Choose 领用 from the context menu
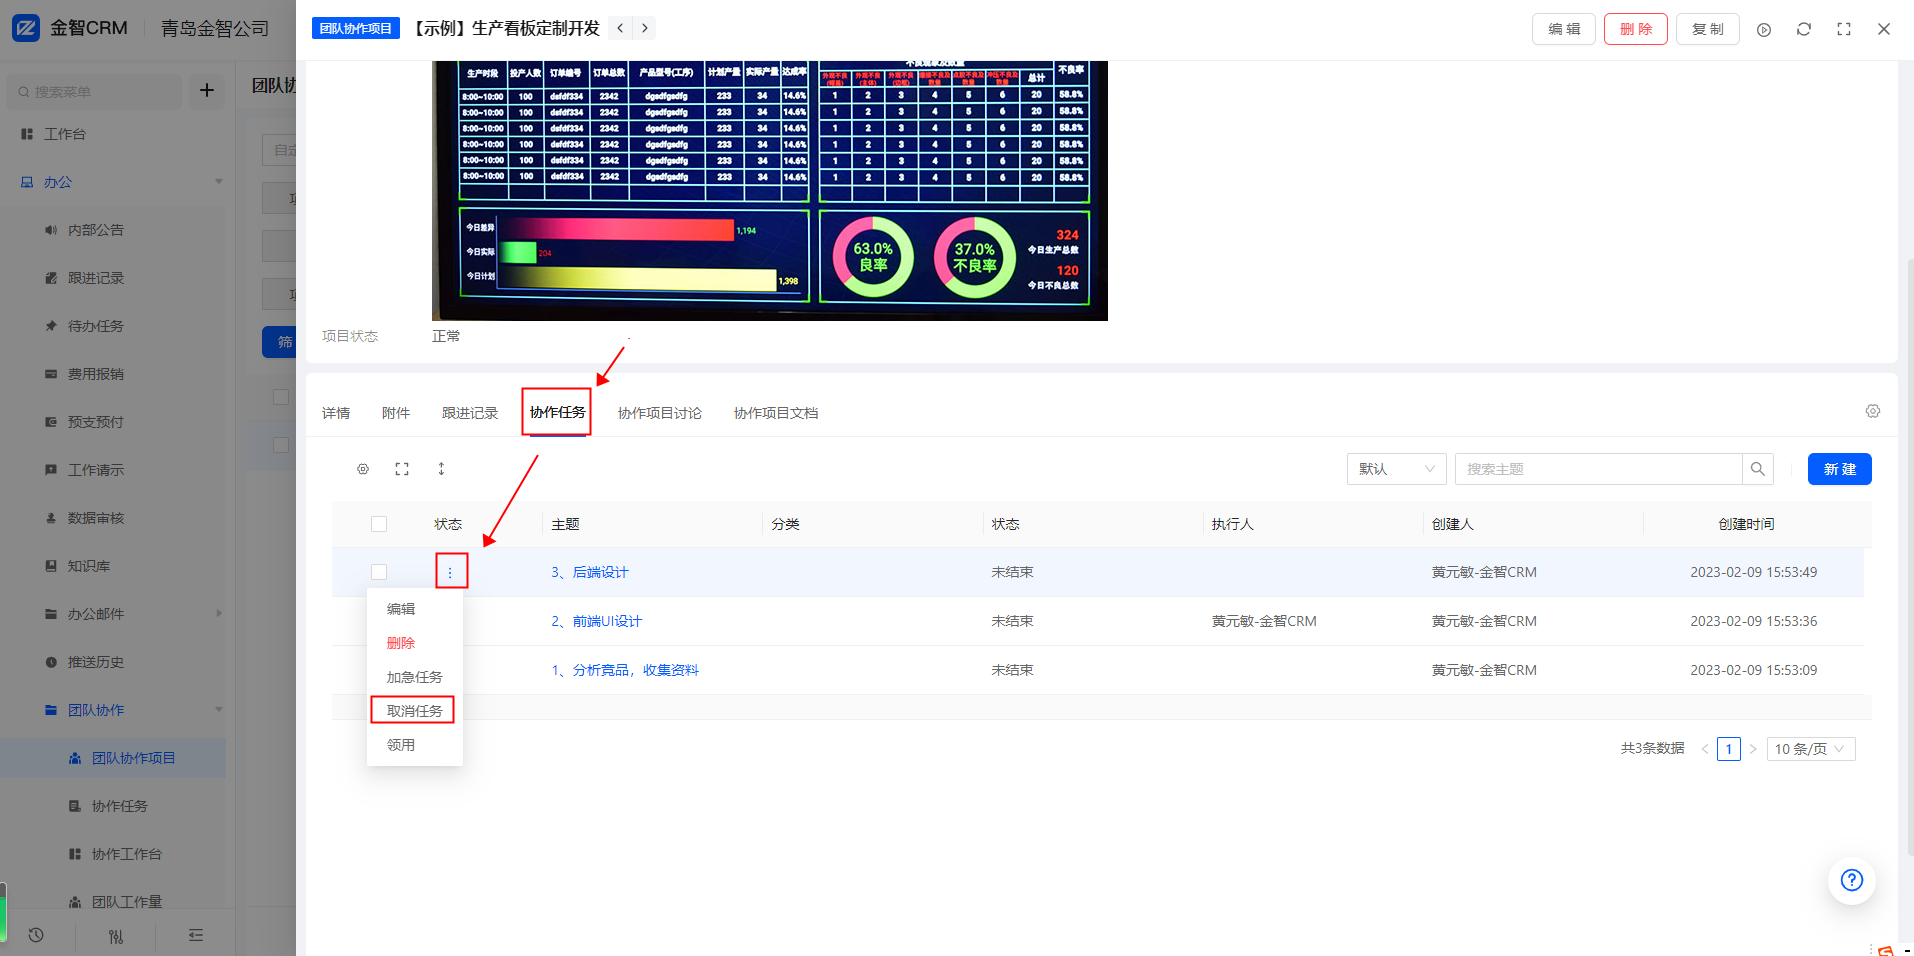 coord(415,745)
